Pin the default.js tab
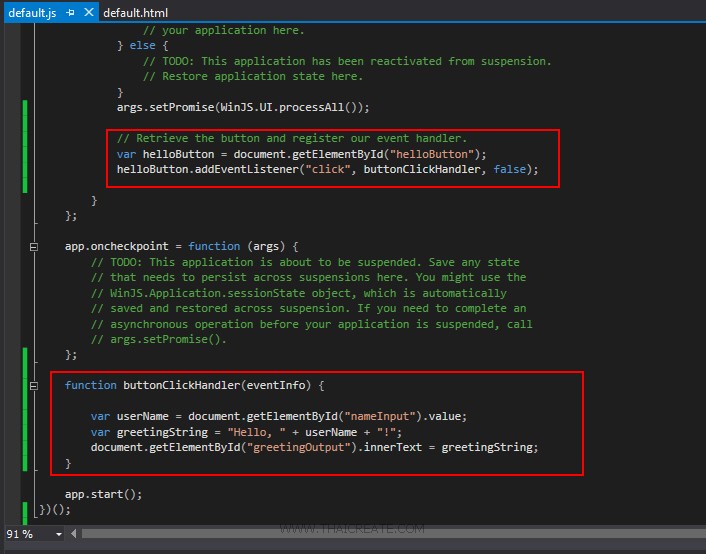This screenshot has height=554, width=706. pyautogui.click(x=71, y=13)
